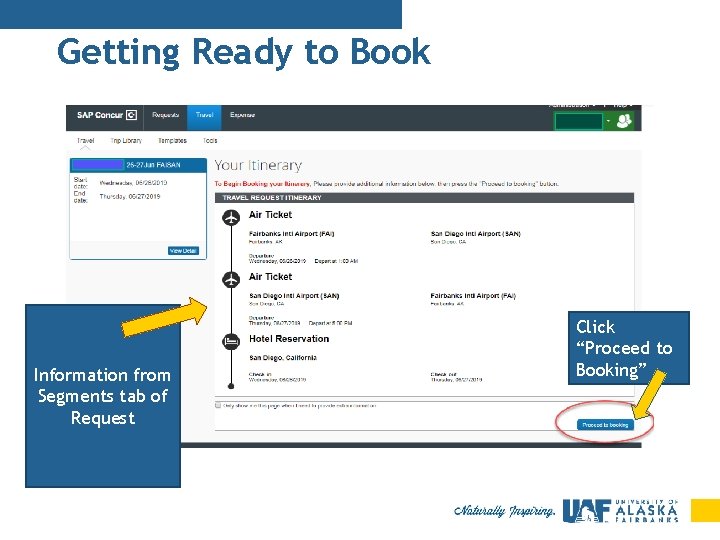Open the Tools sub-tab
Screen dimensions: 720x540
[x=210, y=141]
